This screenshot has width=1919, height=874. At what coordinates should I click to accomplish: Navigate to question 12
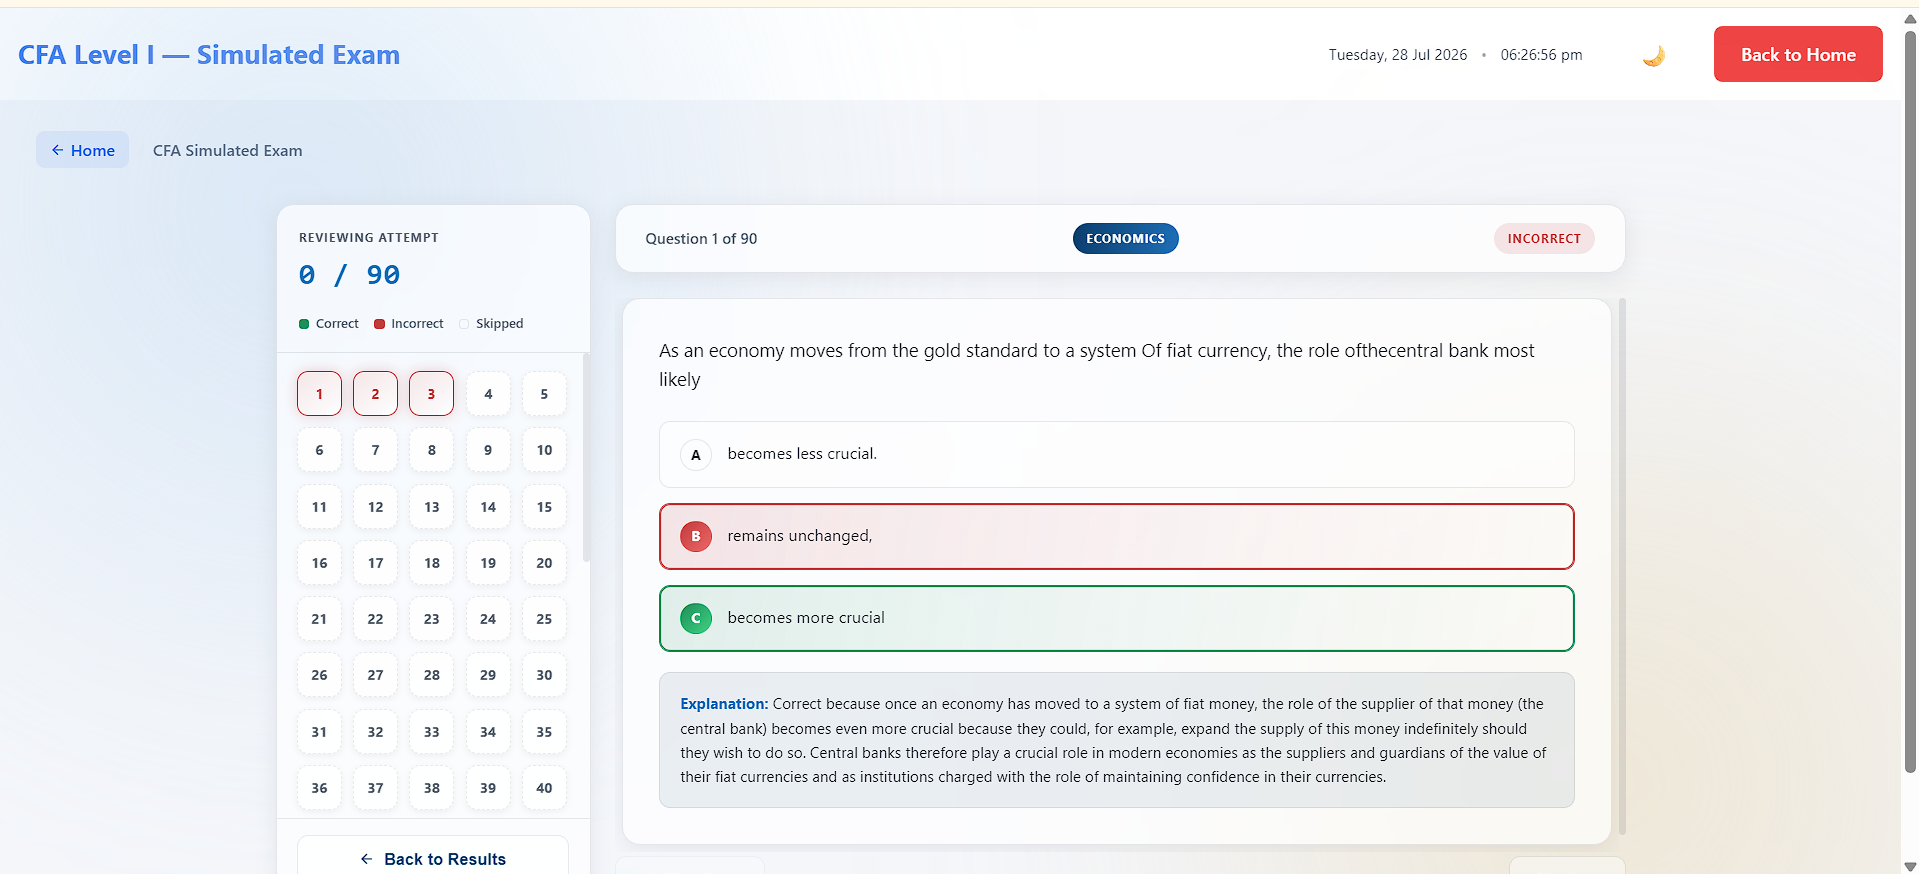coord(375,506)
